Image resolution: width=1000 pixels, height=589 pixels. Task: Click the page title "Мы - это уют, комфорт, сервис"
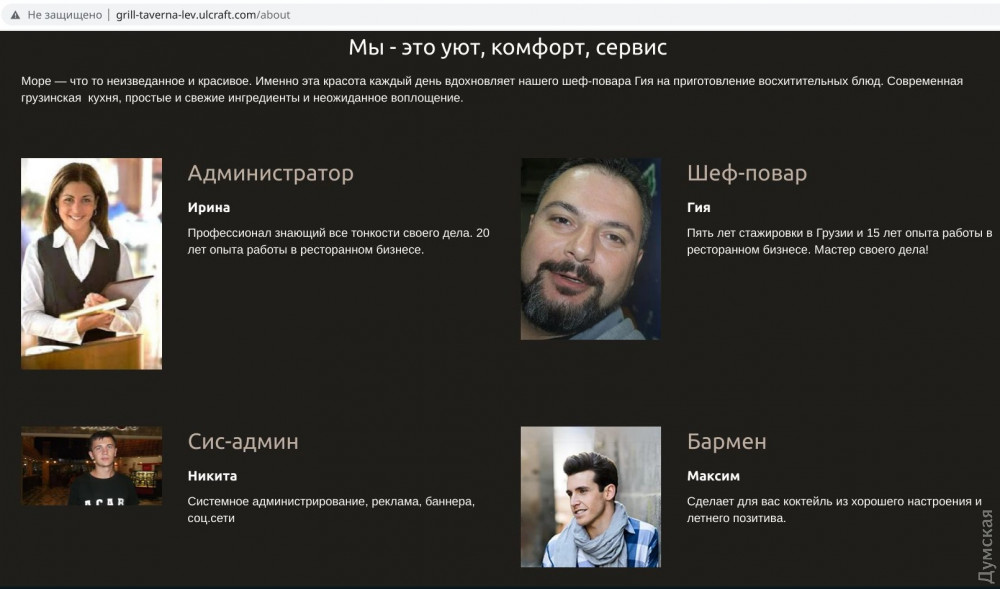507,47
